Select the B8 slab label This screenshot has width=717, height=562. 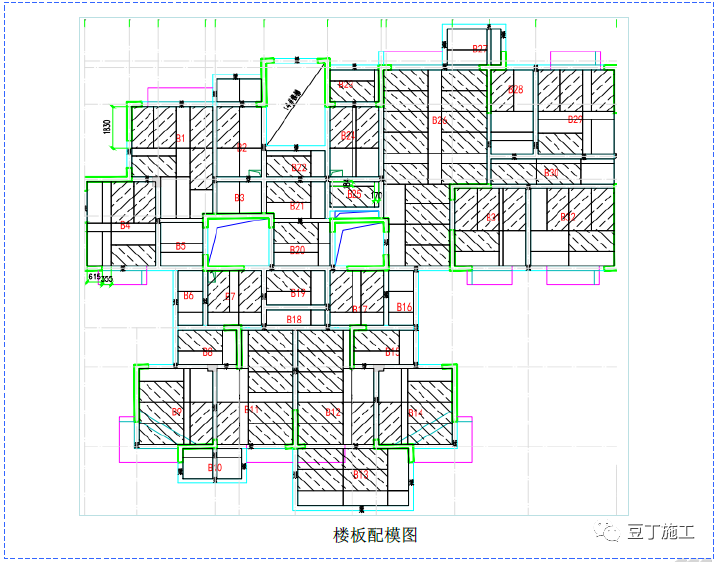(x=208, y=352)
